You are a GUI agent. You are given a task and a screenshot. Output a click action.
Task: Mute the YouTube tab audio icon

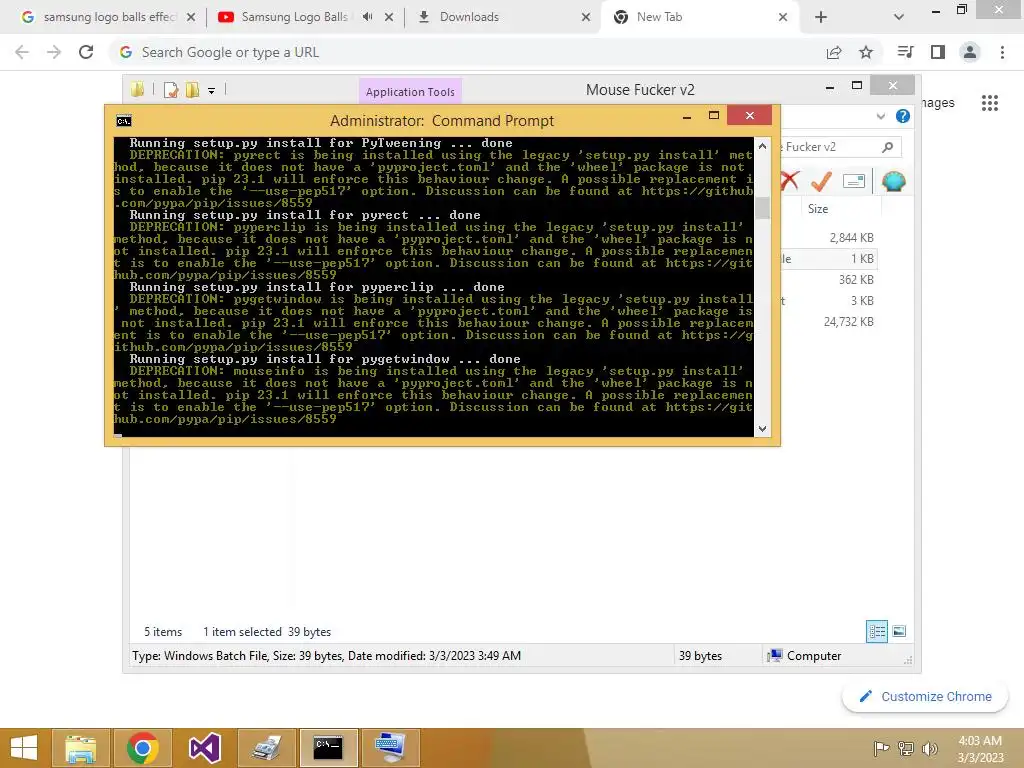368,17
